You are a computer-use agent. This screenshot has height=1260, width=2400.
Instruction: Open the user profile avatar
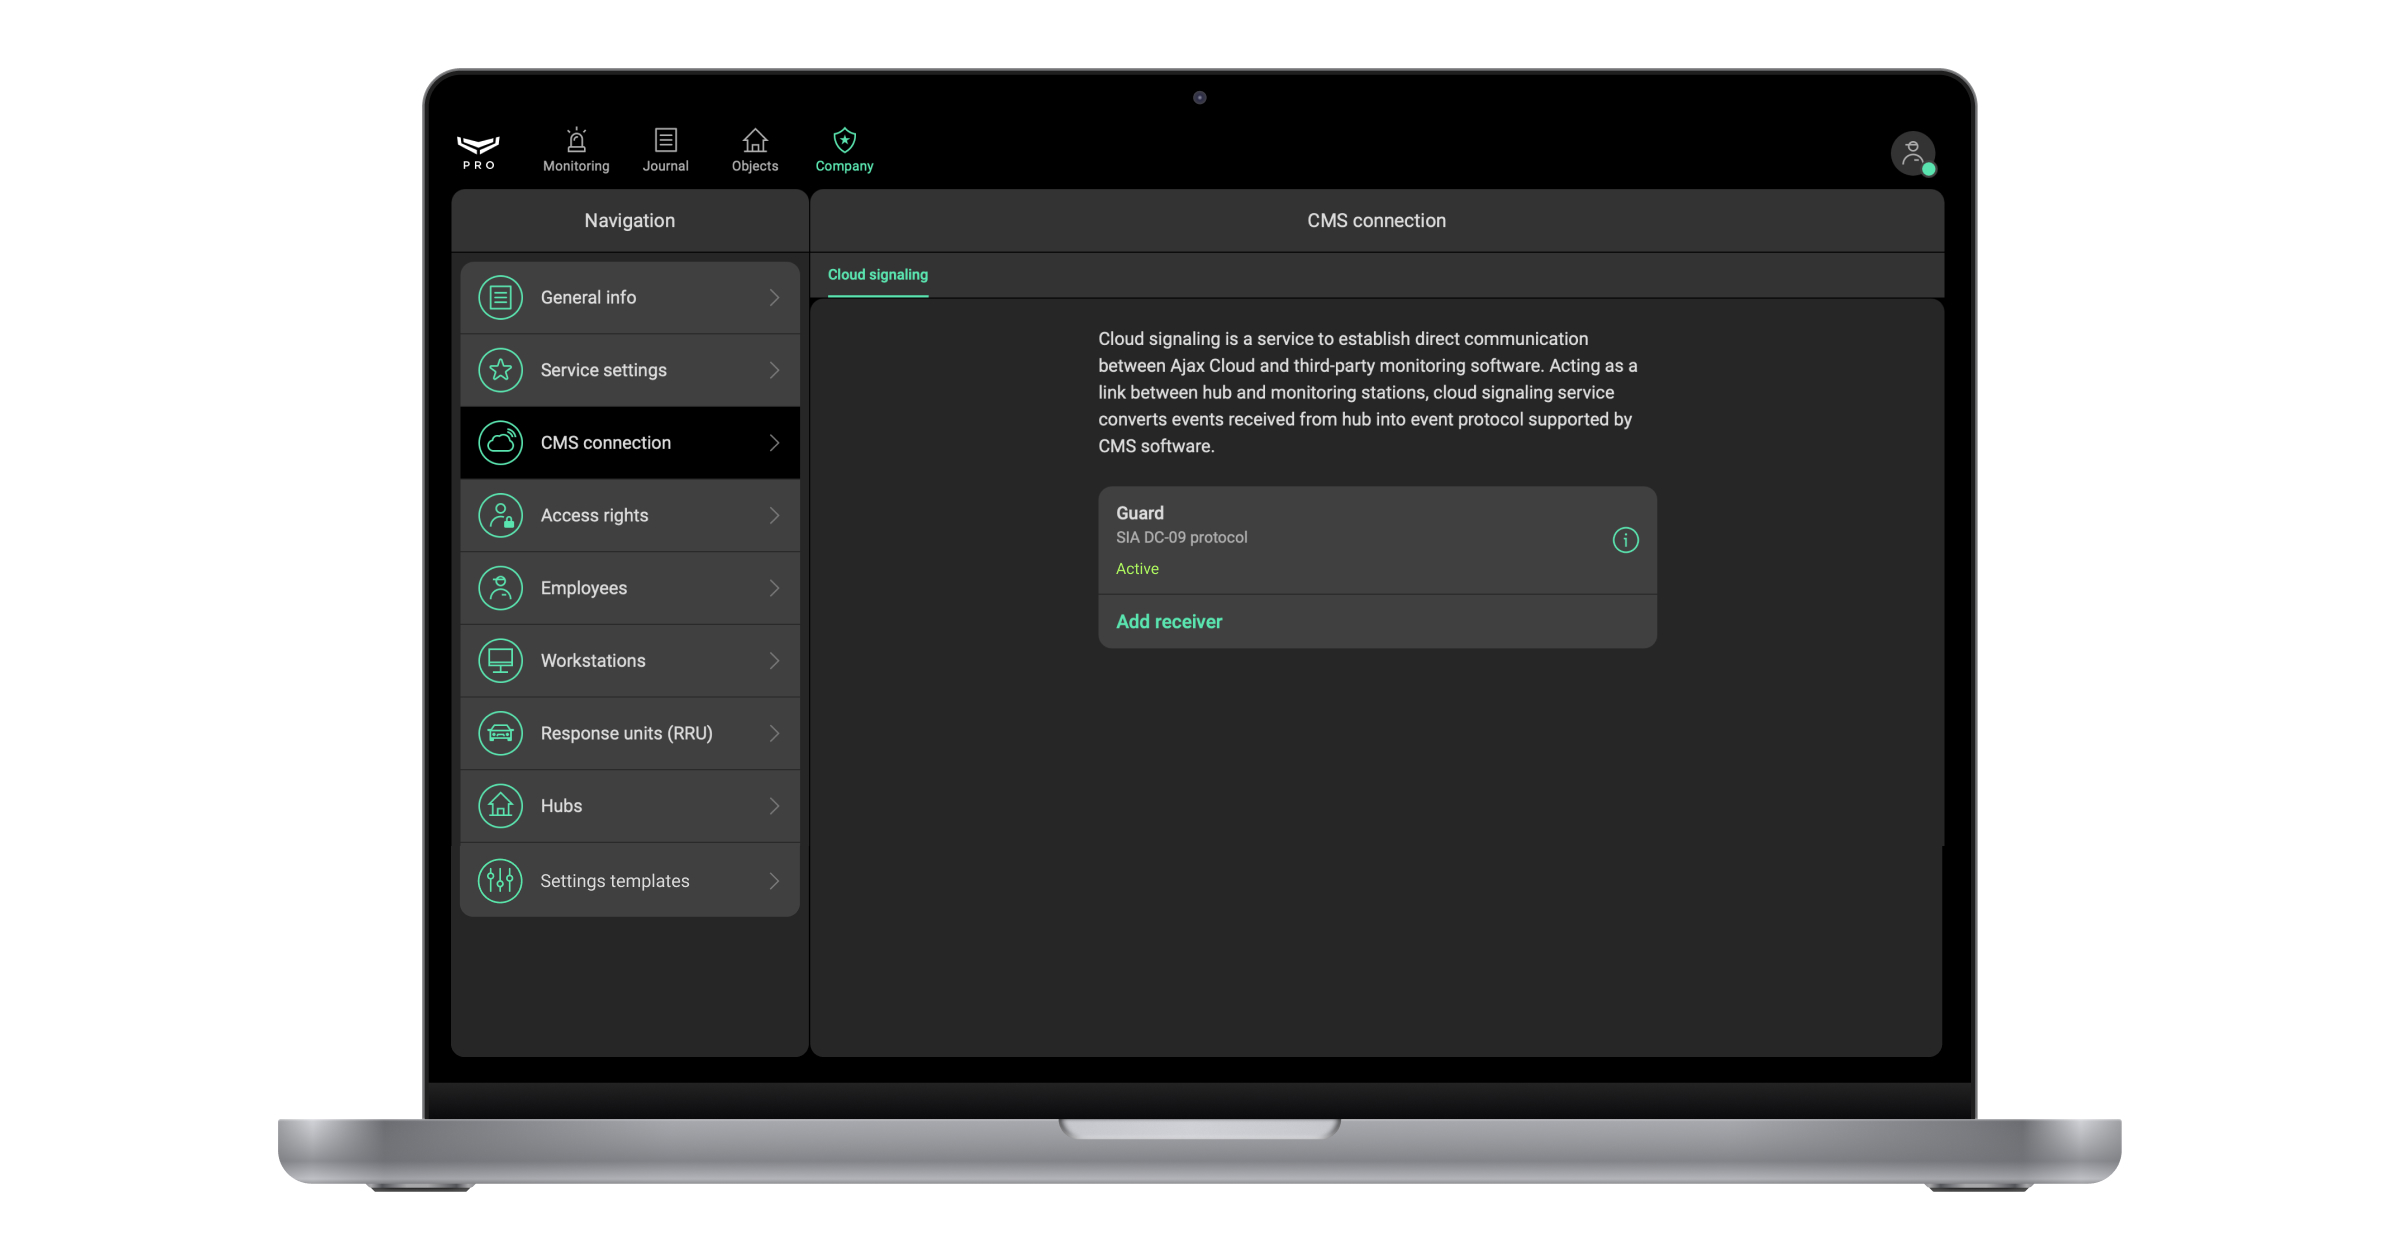(x=1913, y=154)
